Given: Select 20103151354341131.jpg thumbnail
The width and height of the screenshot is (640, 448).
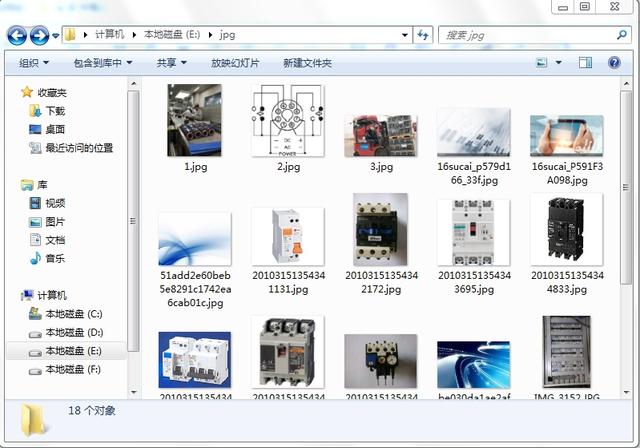Looking at the screenshot, I should coord(288,236).
